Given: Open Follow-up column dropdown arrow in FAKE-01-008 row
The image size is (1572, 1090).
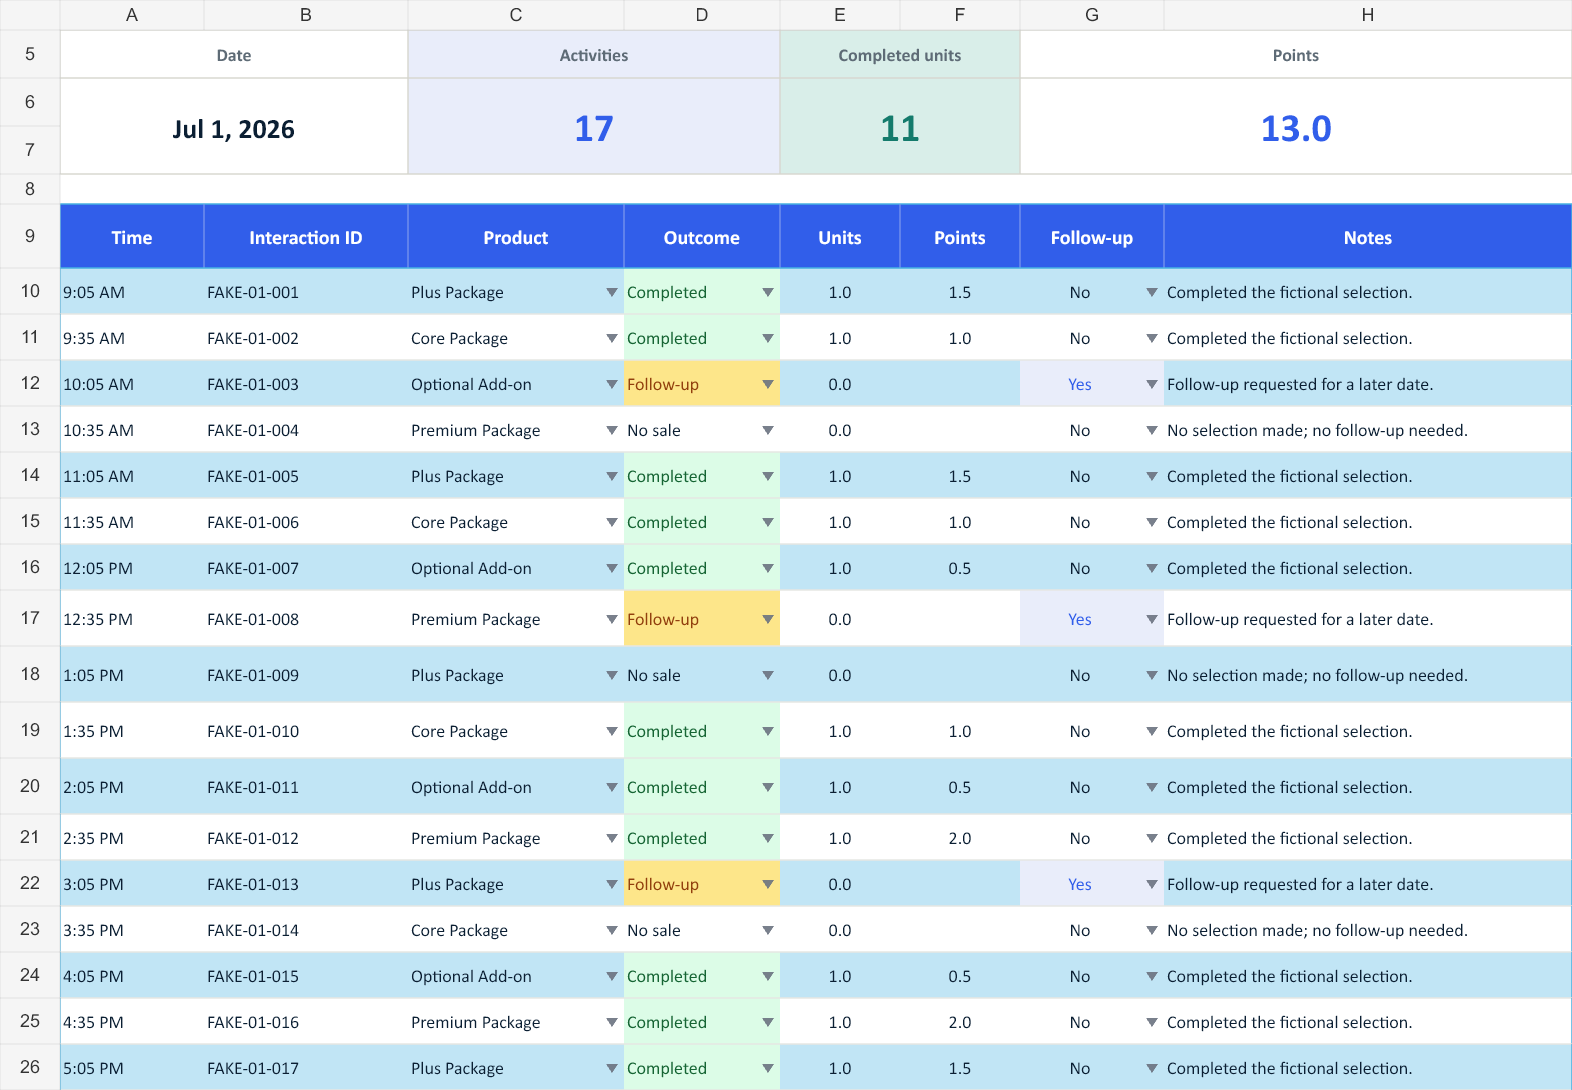Looking at the screenshot, I should pos(1152,619).
